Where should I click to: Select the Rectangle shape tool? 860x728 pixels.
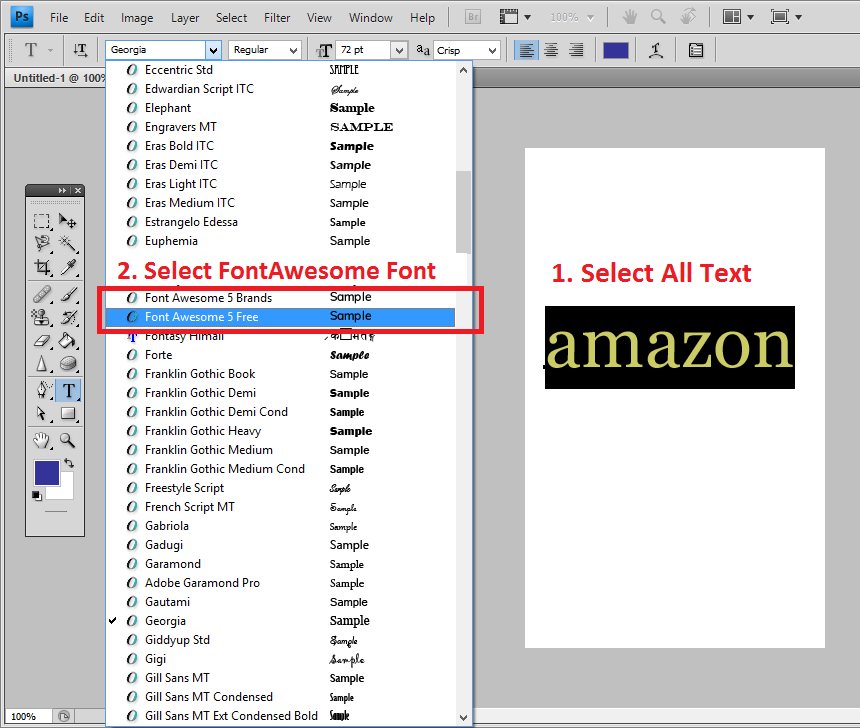(68, 413)
